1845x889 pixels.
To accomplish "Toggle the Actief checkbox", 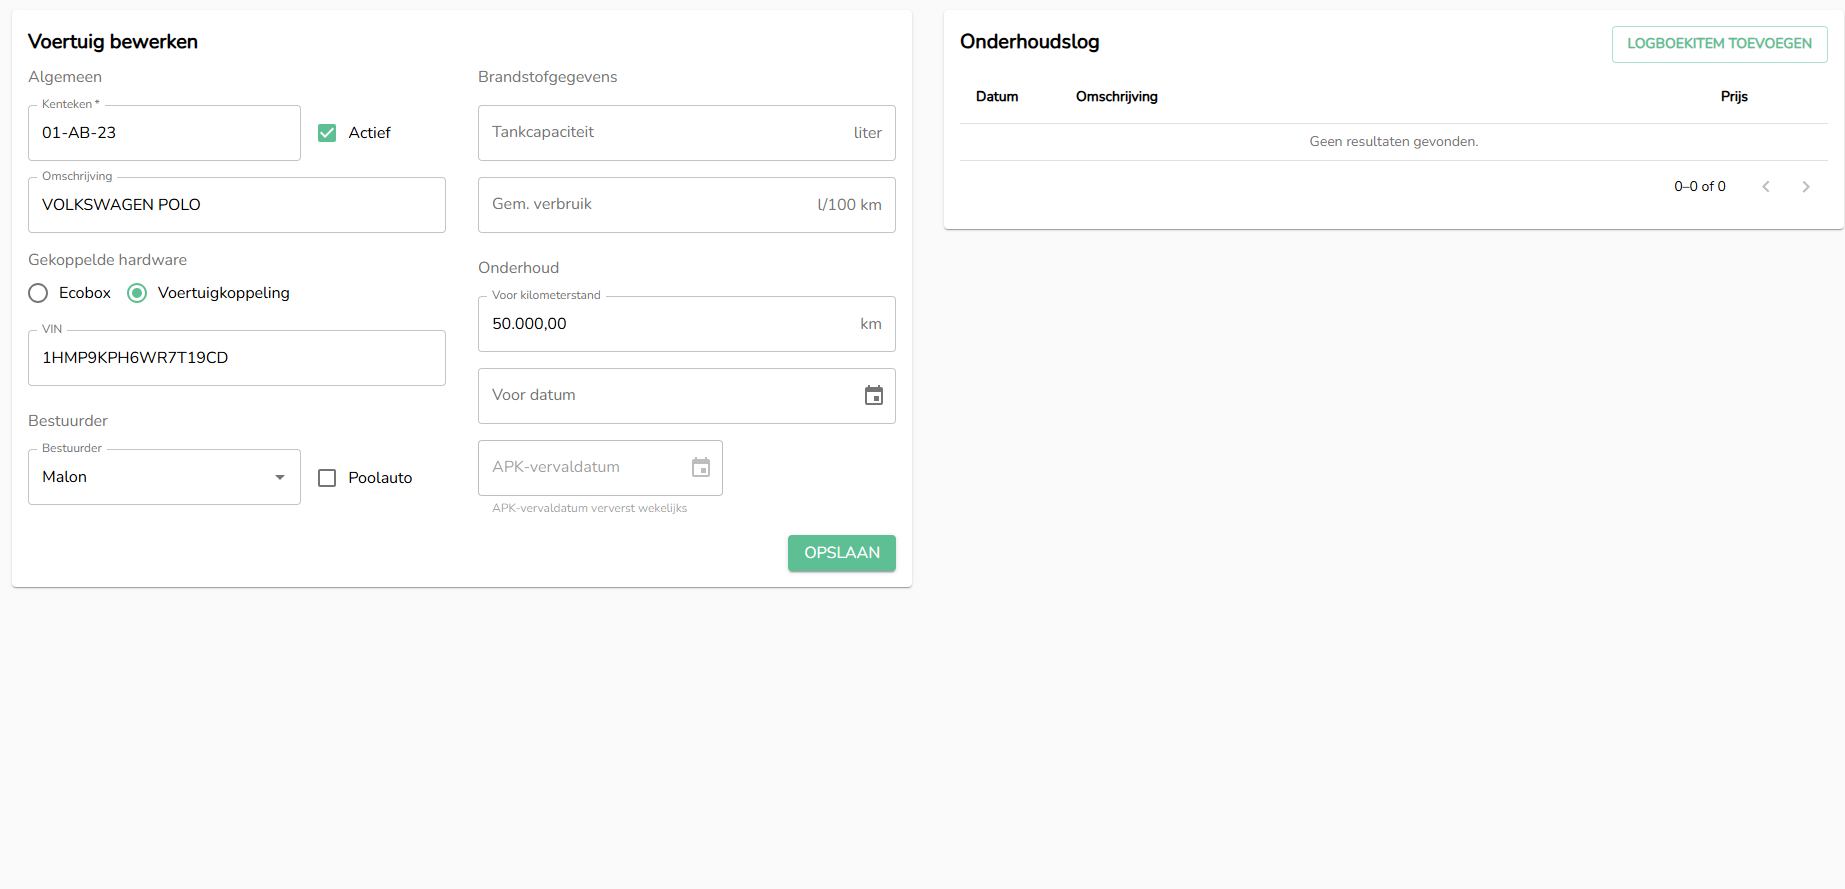I will click(327, 133).
